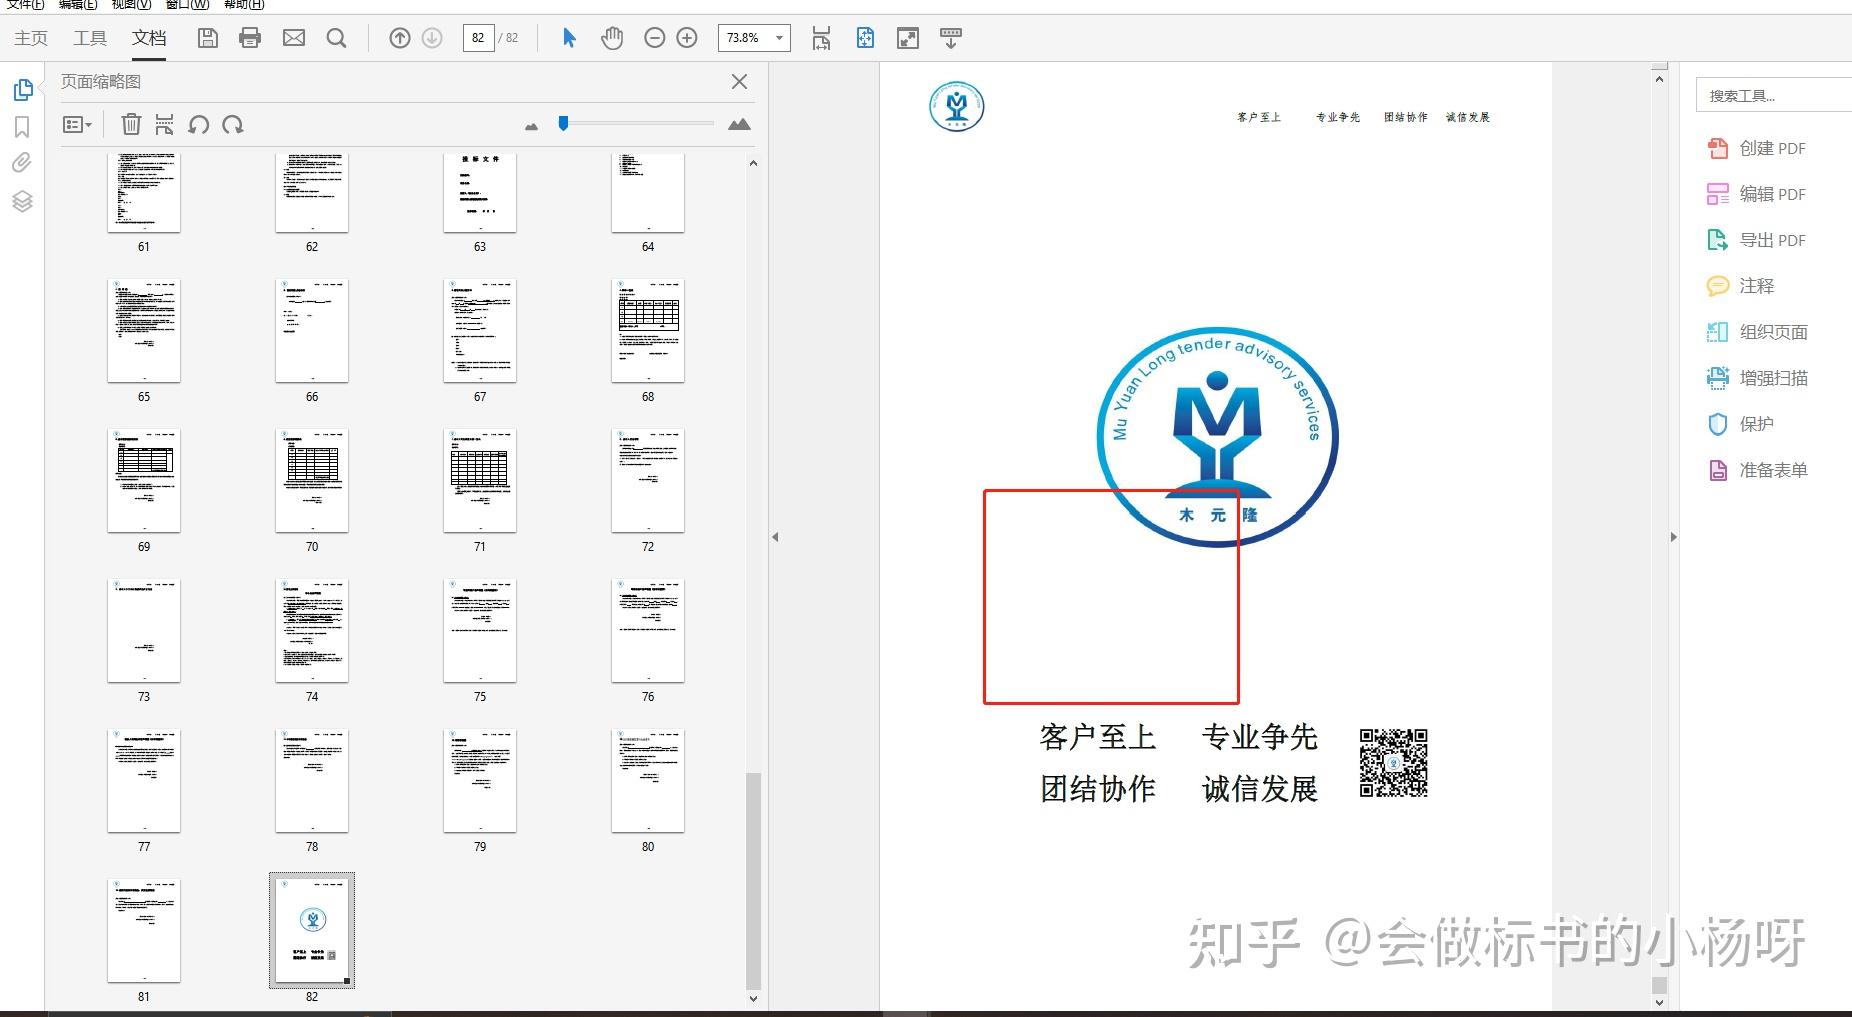Select page 63 thumbnail

coord(480,192)
